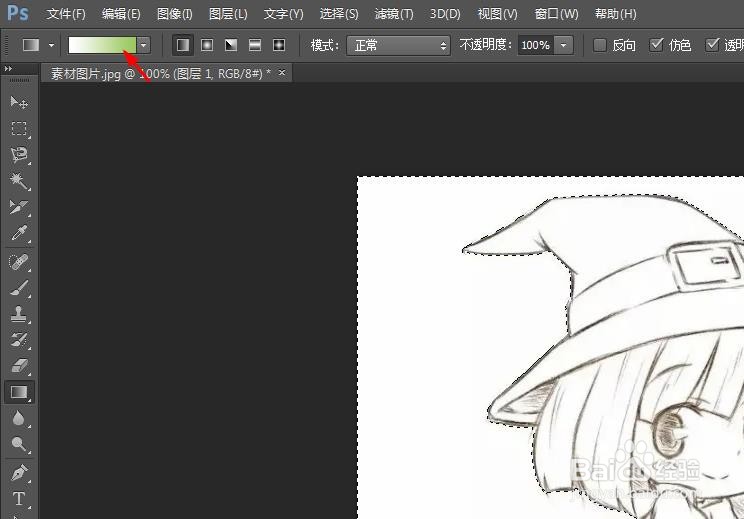Open the gradient picker dropdown arrow
The image size is (744, 519).
(x=144, y=45)
